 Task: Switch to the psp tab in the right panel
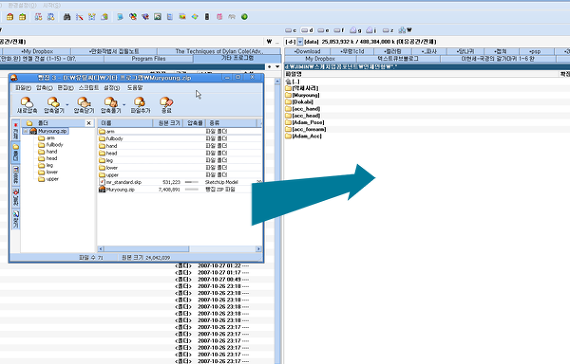535,51
